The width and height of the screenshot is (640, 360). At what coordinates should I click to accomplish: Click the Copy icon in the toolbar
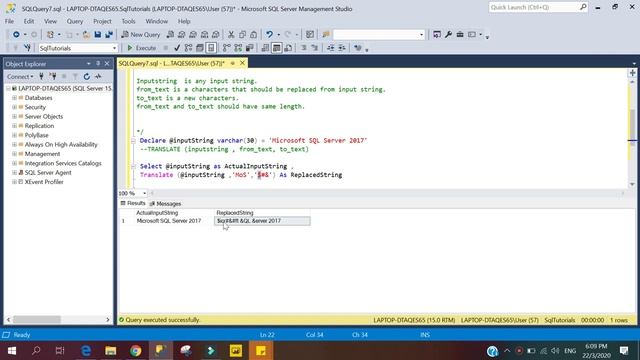tap(242, 35)
